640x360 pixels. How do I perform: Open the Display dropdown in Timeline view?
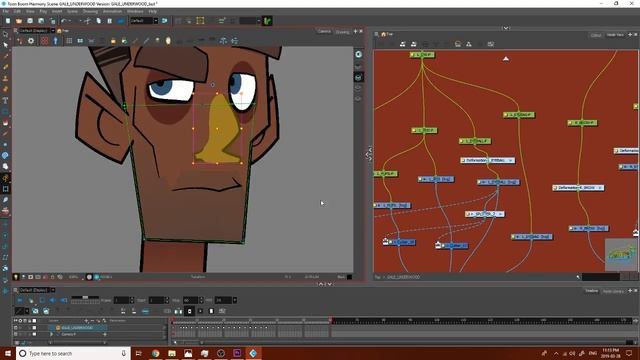(53, 290)
